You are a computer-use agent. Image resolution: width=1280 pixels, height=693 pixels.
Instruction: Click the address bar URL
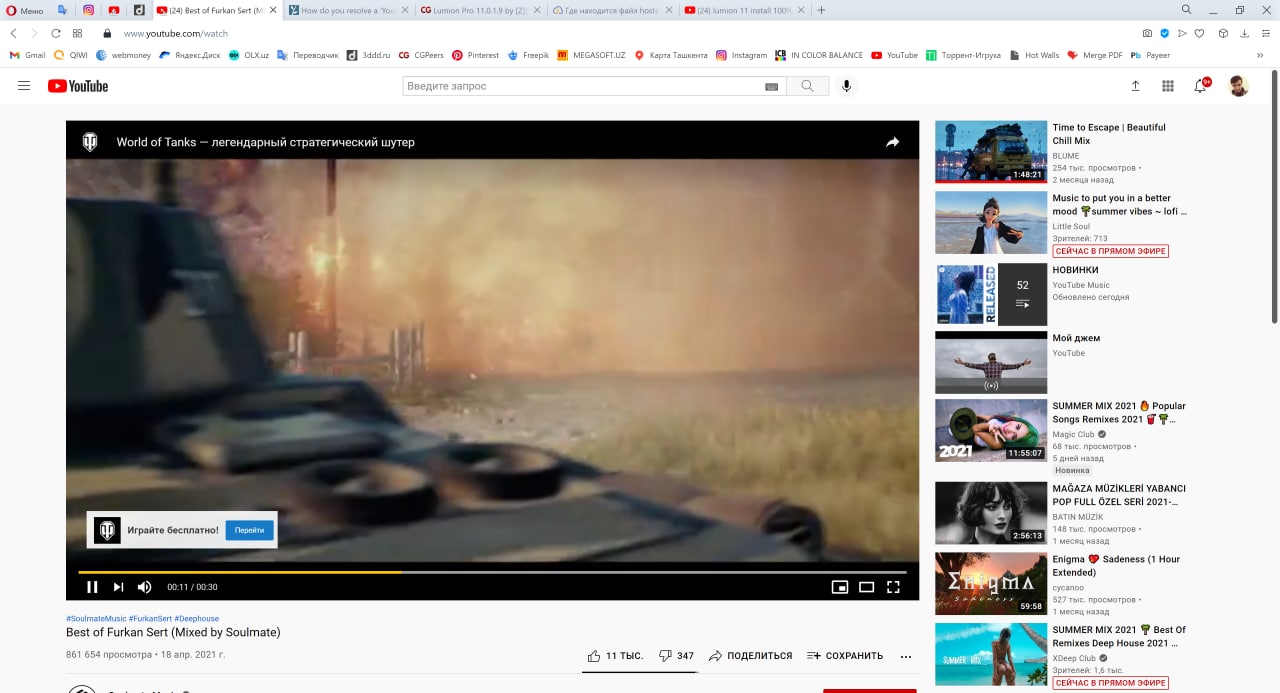point(176,33)
